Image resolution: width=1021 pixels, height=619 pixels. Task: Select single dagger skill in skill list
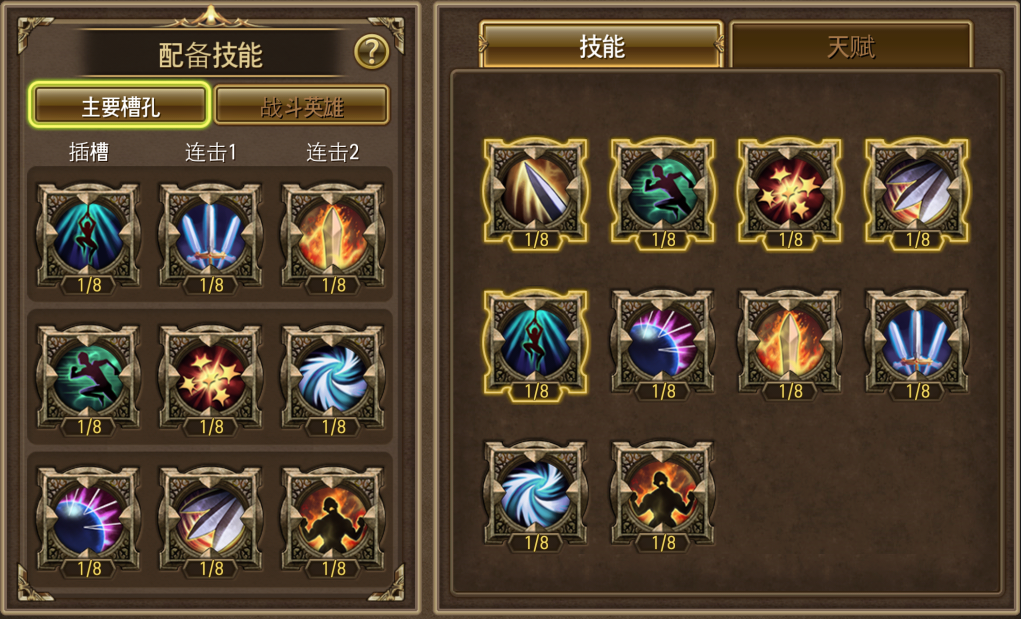coord(535,192)
